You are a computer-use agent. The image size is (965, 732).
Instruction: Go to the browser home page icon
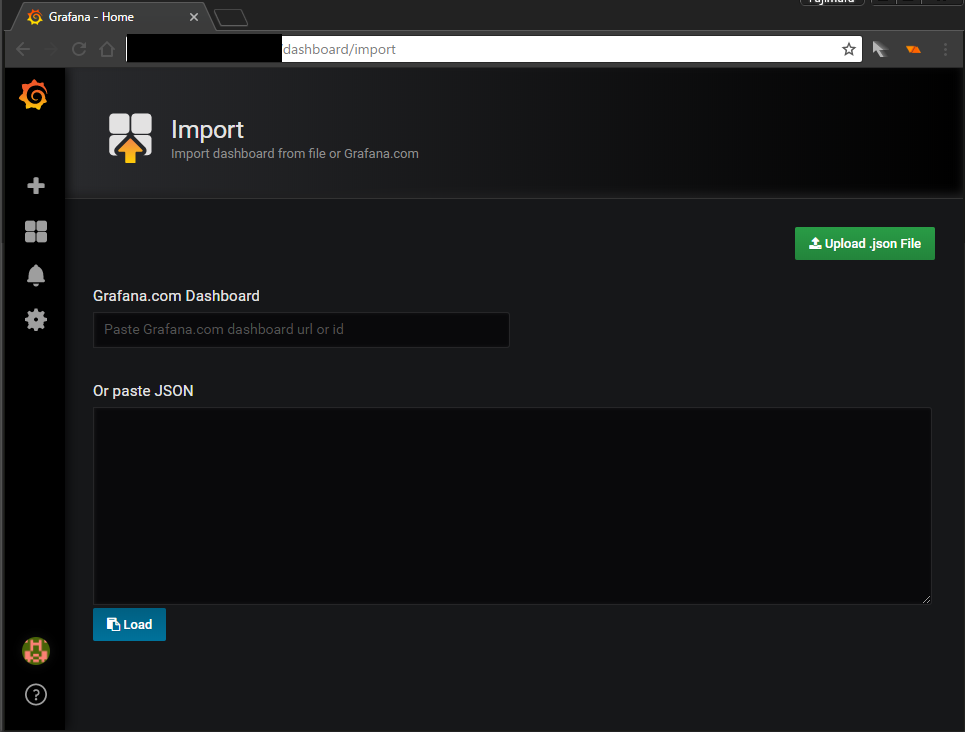pyautogui.click(x=107, y=49)
